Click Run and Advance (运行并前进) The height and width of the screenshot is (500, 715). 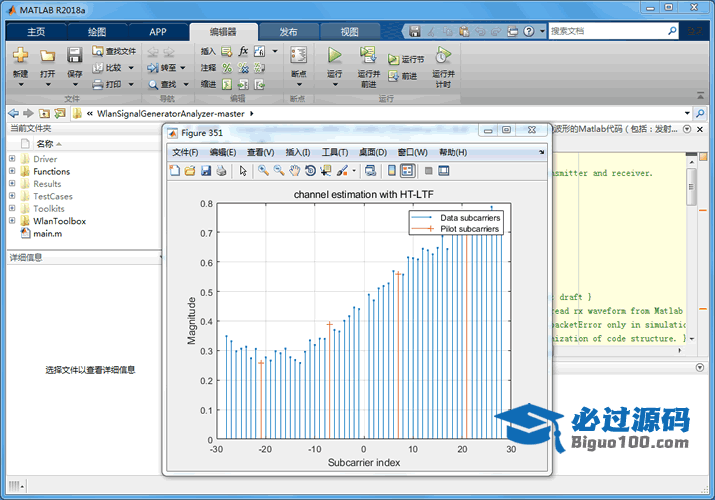tap(368, 67)
